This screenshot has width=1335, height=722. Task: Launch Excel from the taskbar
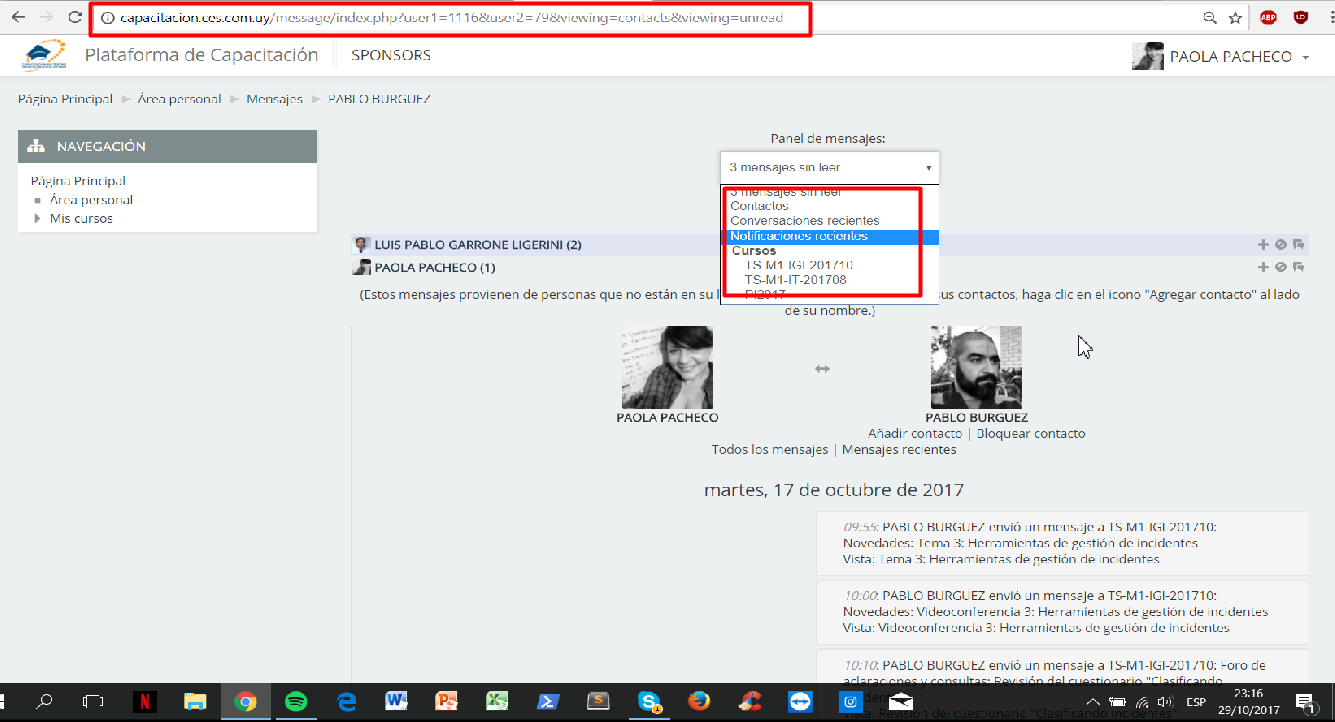497,701
